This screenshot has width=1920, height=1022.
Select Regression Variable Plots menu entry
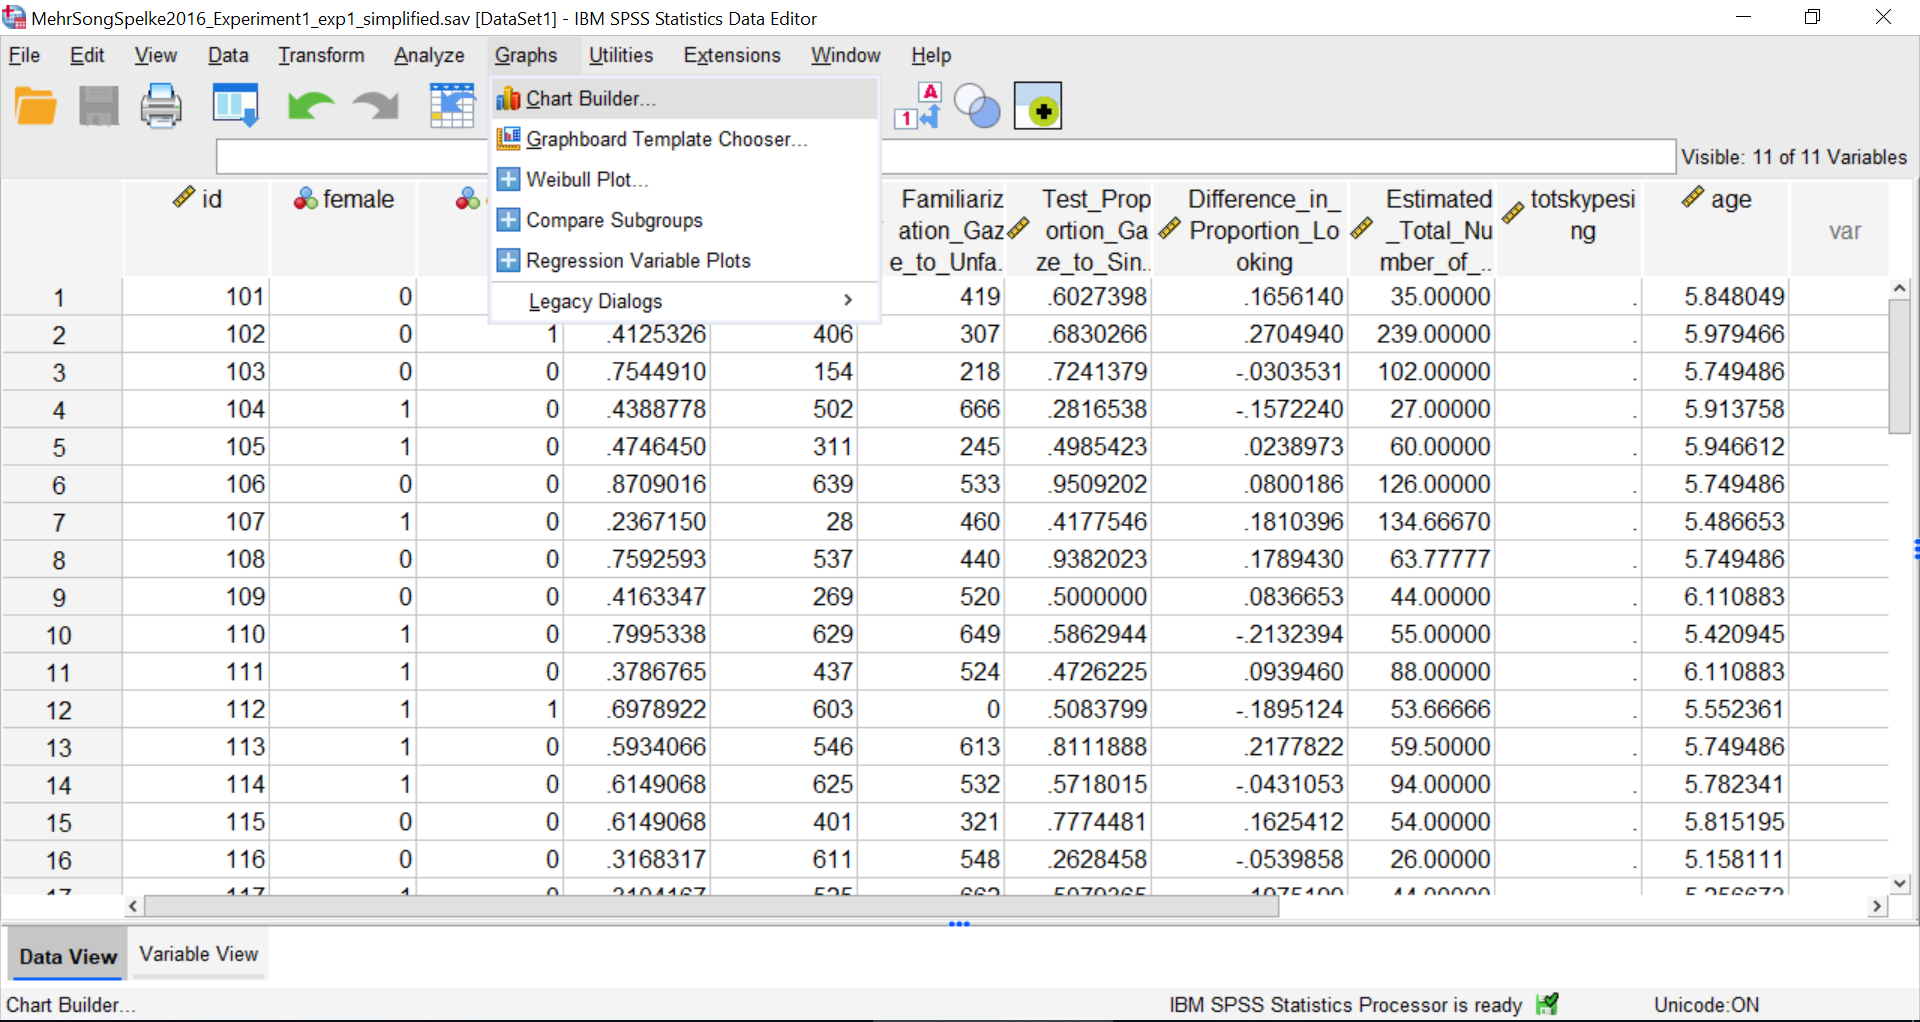[685, 260]
